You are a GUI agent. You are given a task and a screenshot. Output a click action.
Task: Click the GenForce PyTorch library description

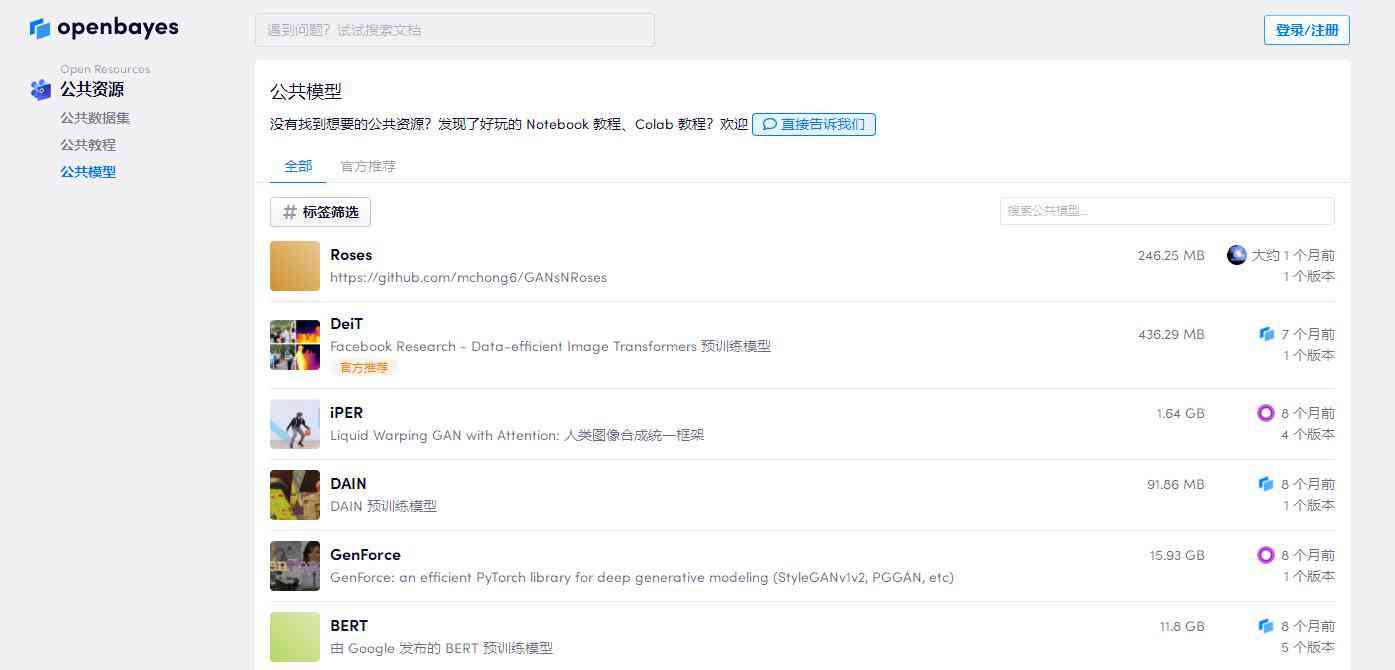click(642, 577)
